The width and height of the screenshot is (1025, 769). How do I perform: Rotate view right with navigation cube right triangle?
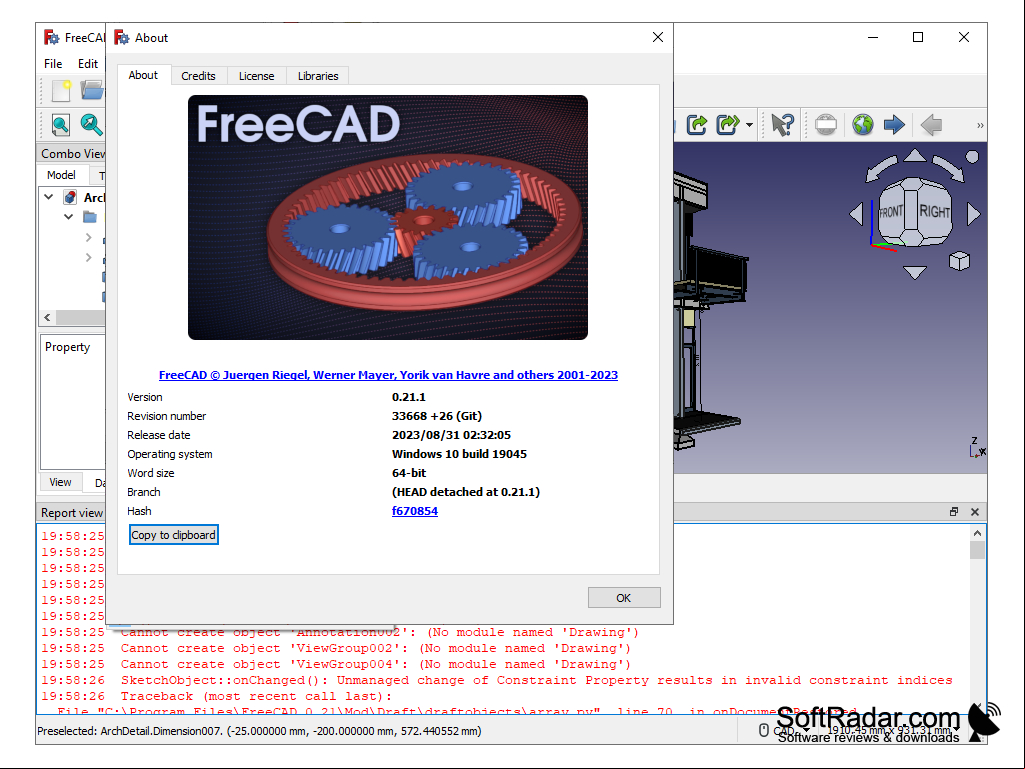973,214
